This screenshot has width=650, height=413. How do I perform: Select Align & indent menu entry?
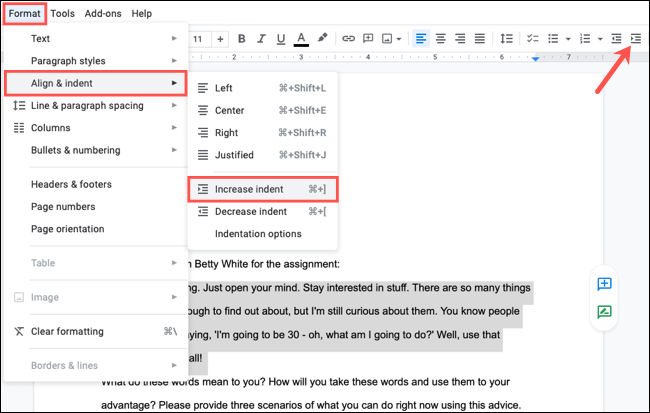(x=95, y=83)
